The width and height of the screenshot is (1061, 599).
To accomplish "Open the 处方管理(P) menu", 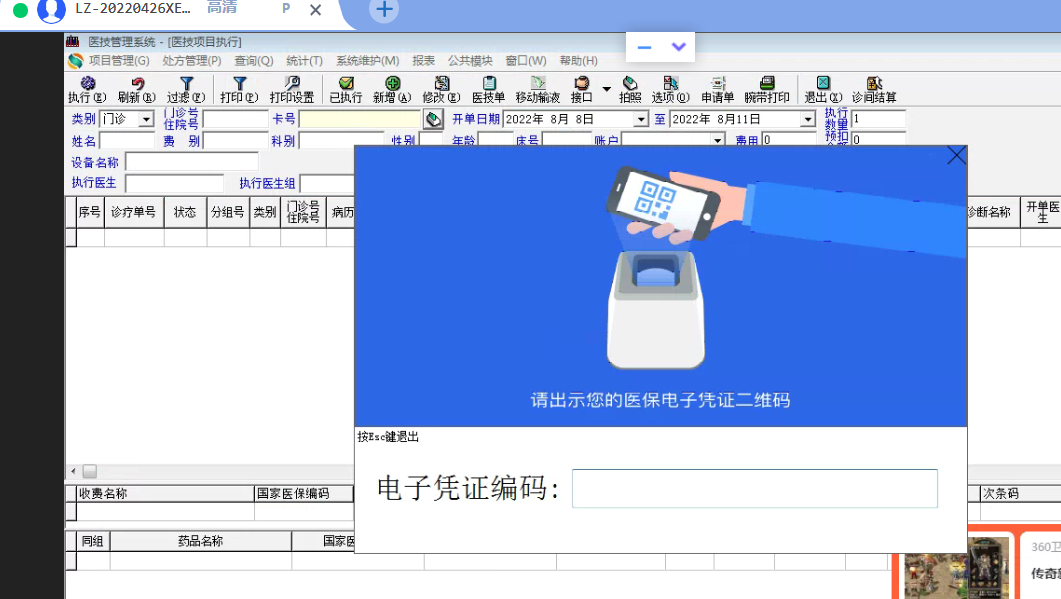I will 191,61.
